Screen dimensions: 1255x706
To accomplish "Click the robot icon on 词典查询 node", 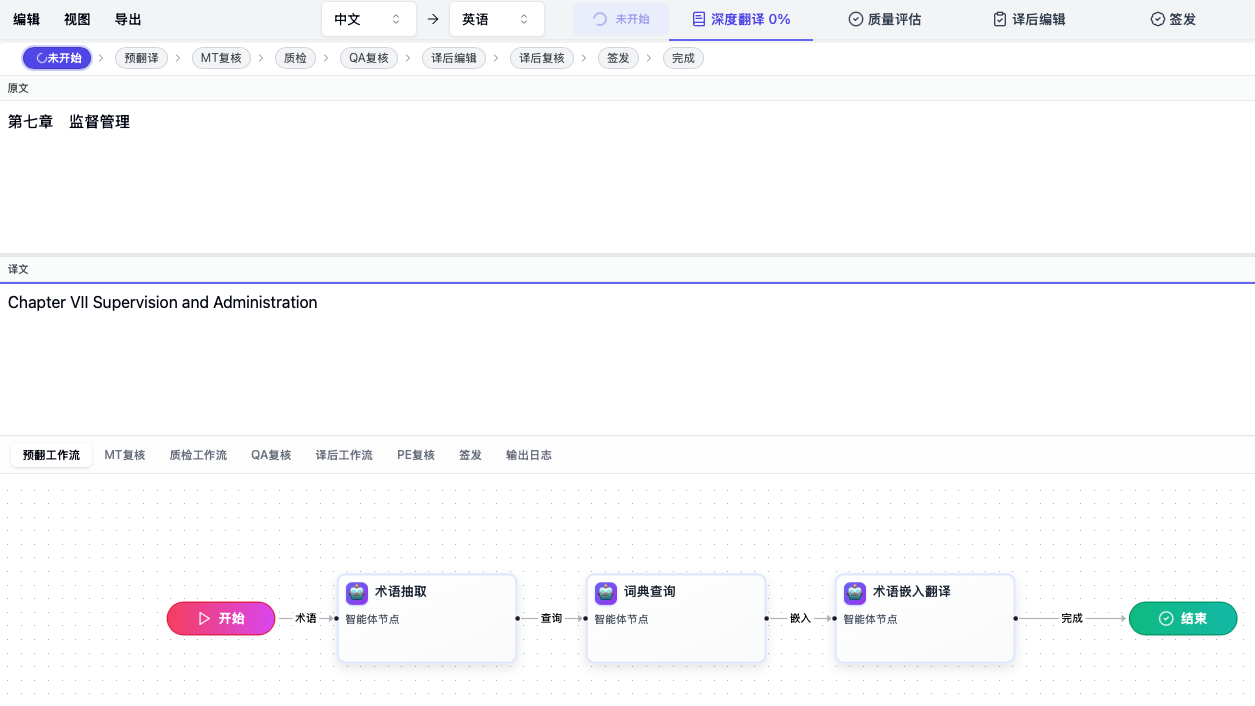I will pyautogui.click(x=606, y=593).
